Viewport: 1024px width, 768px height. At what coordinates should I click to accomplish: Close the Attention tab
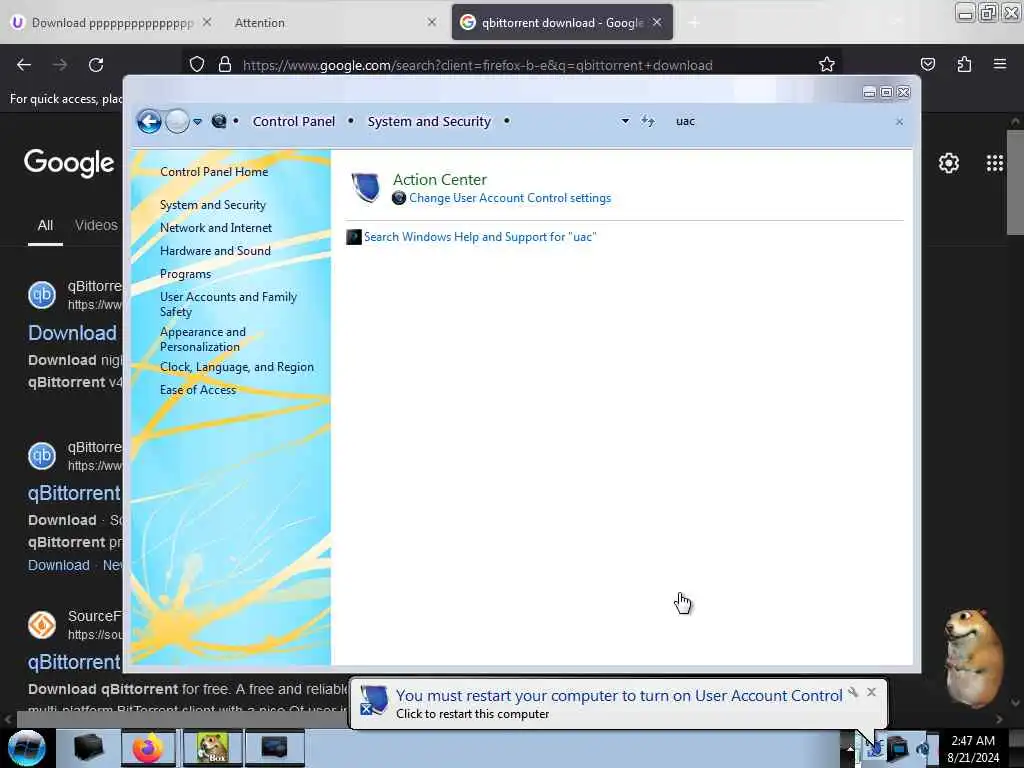[x=432, y=22]
